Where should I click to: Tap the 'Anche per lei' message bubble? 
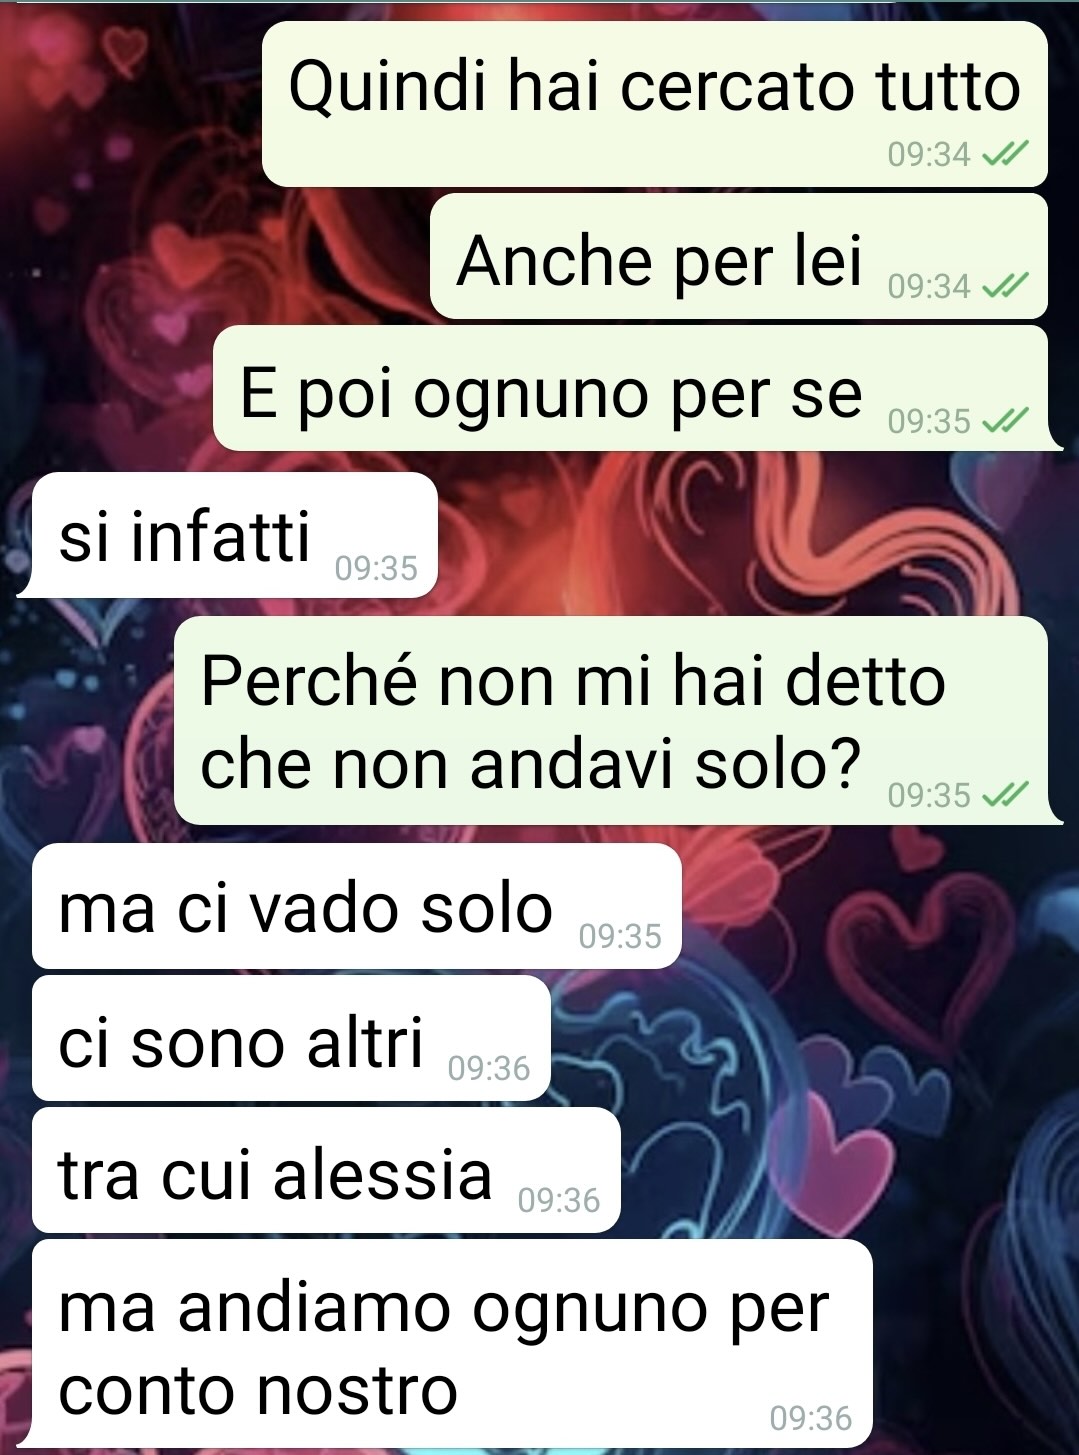click(739, 257)
